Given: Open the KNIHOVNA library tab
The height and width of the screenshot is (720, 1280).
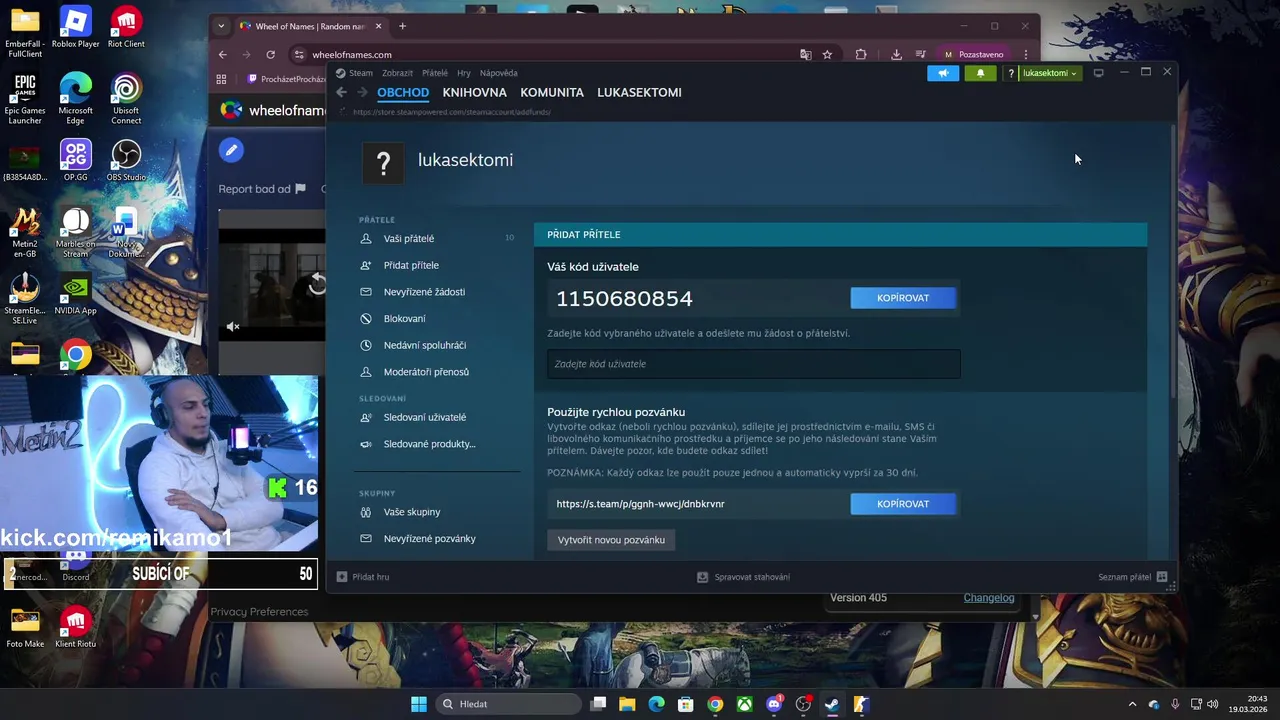Looking at the screenshot, I should pyautogui.click(x=475, y=92).
